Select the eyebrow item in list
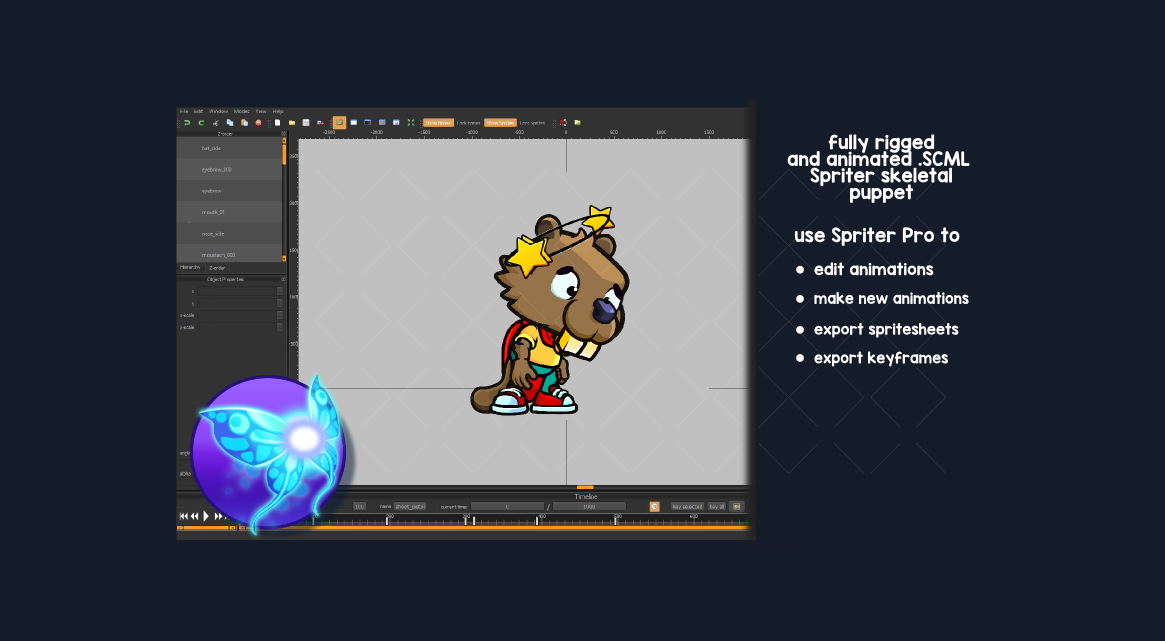 (x=229, y=191)
